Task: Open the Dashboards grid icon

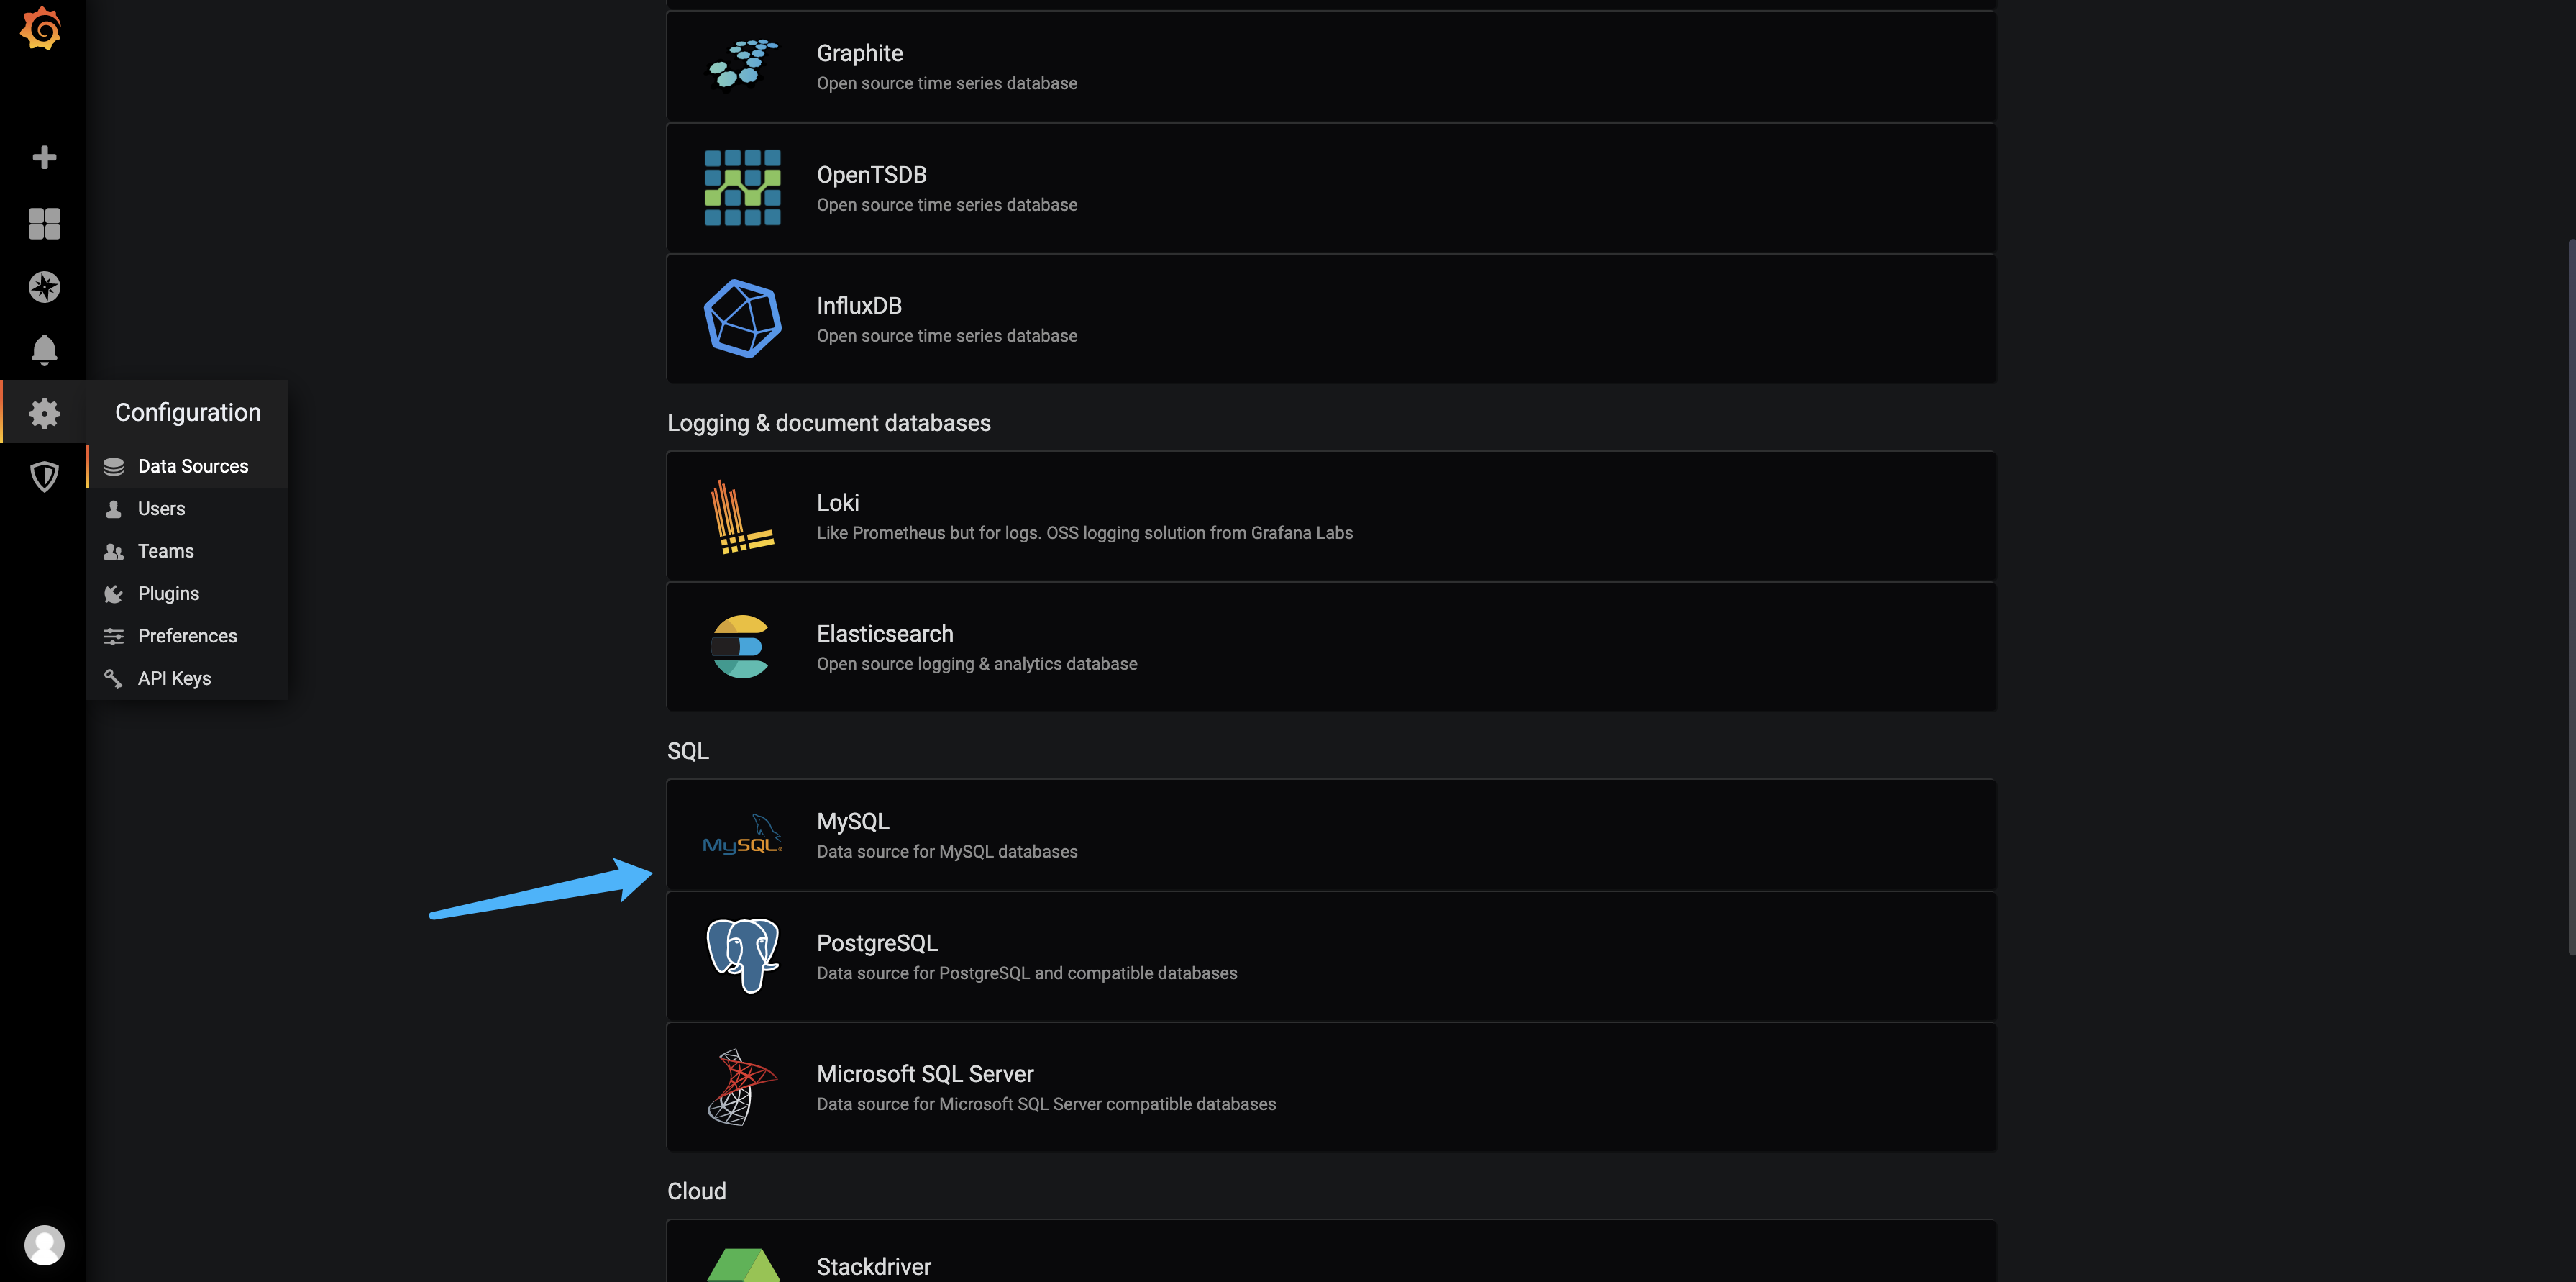Action: (x=44, y=223)
